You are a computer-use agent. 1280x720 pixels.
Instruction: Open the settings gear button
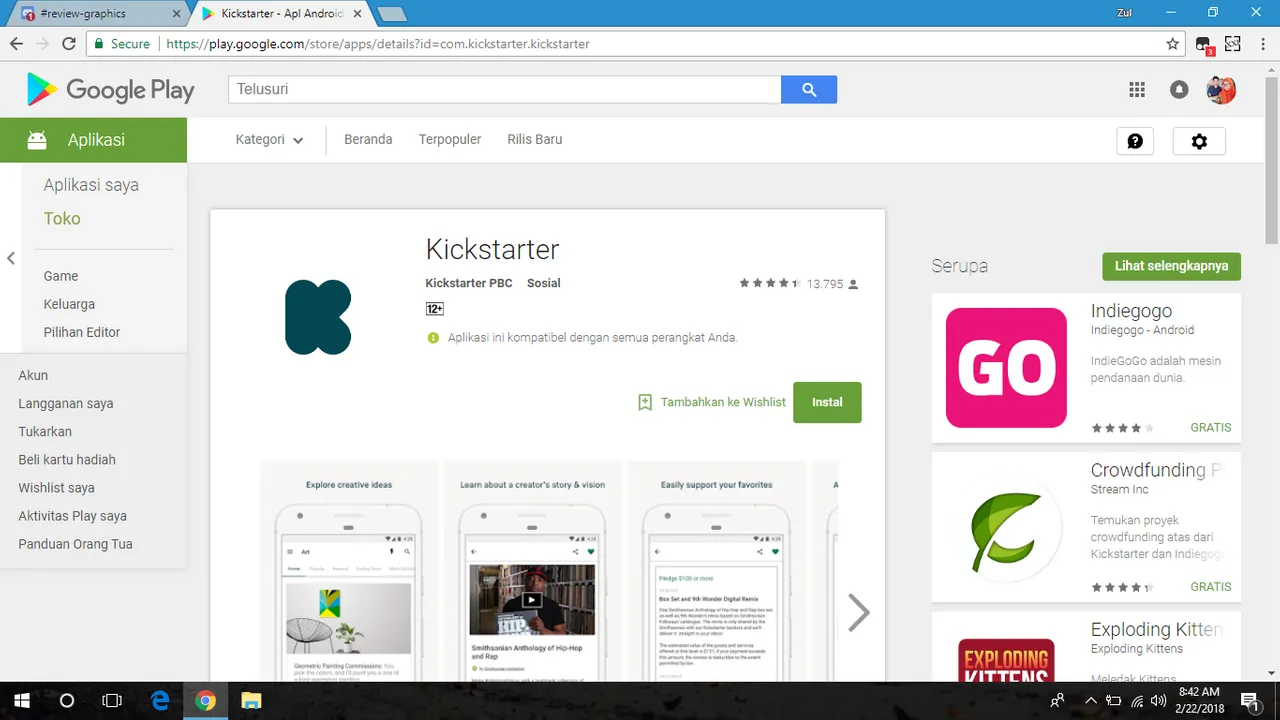(1199, 141)
